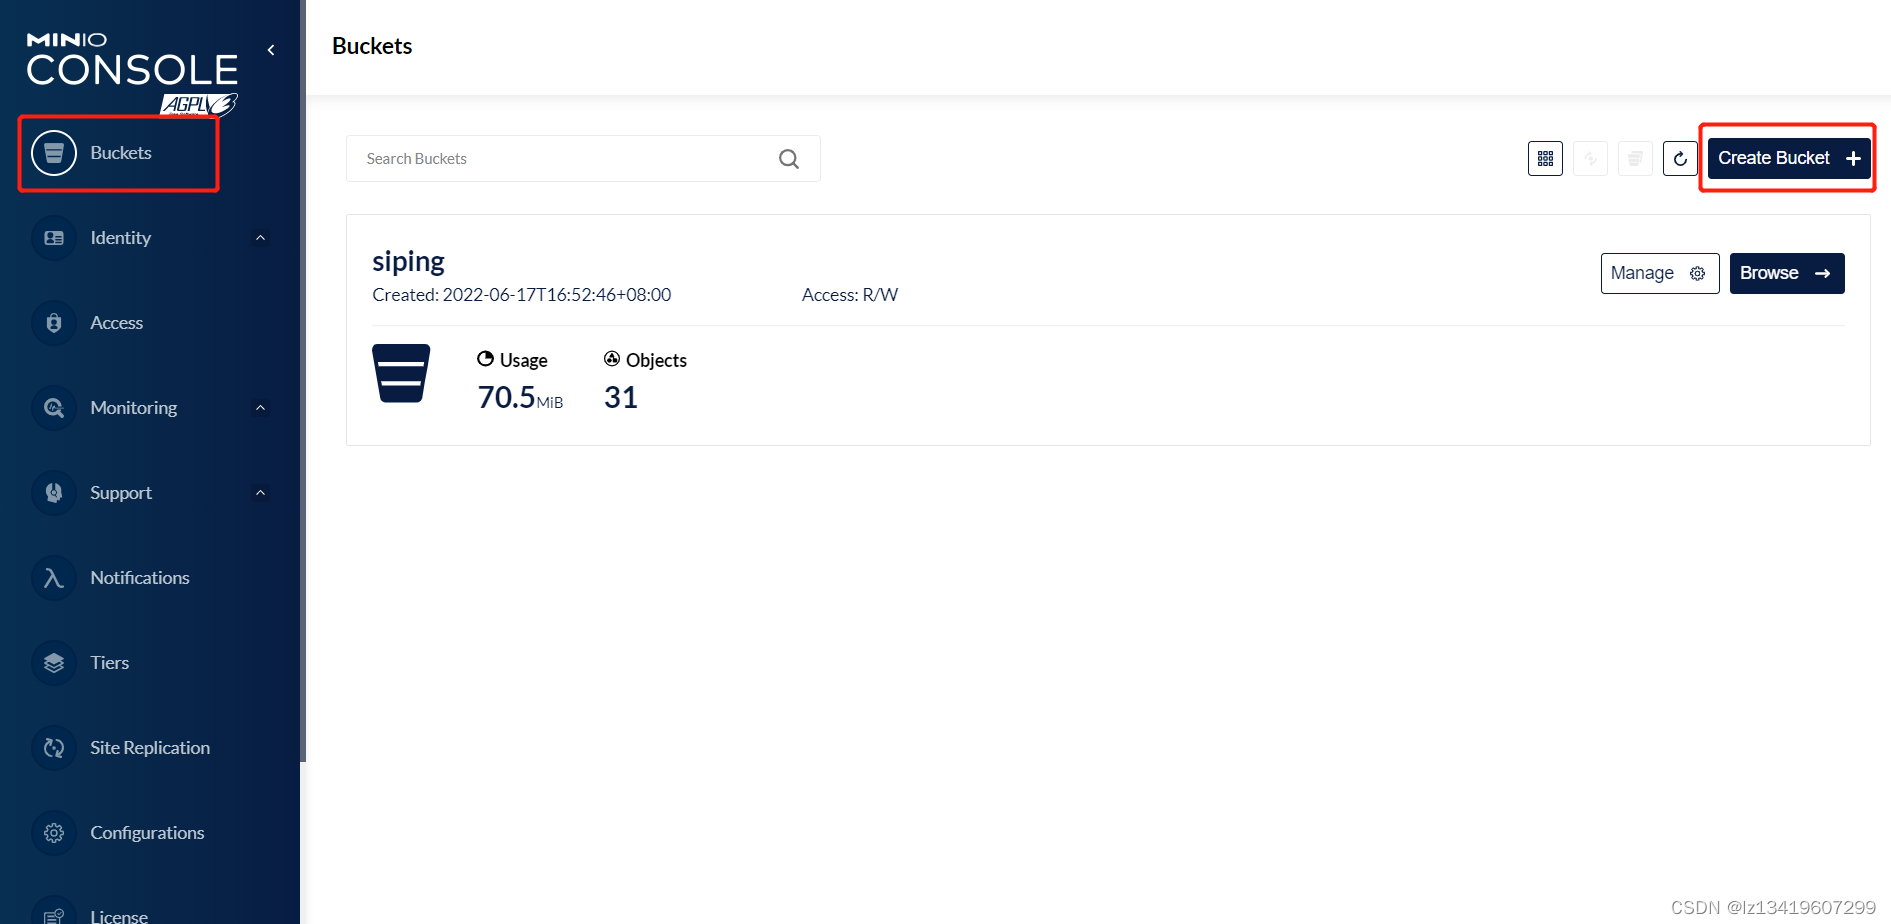Click the 31 objects count

pyautogui.click(x=621, y=397)
